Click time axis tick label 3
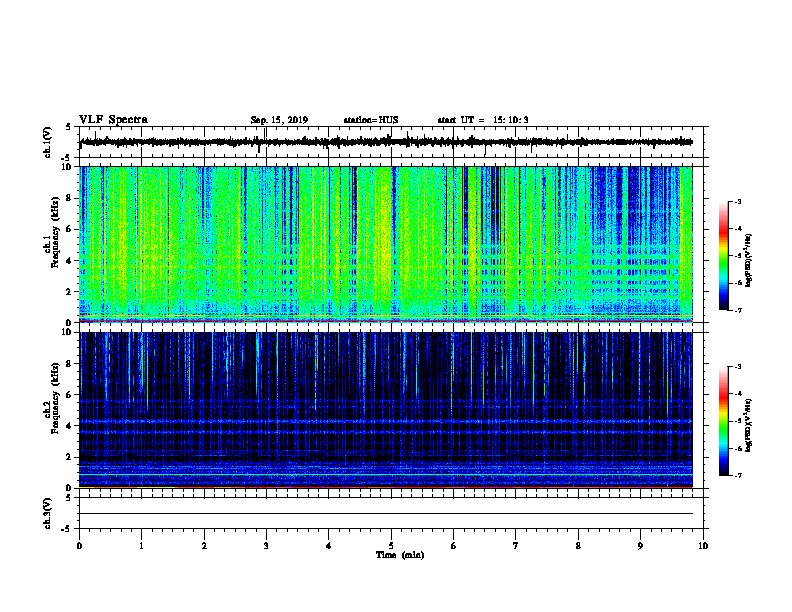The height and width of the screenshot is (612, 792). click(x=266, y=545)
